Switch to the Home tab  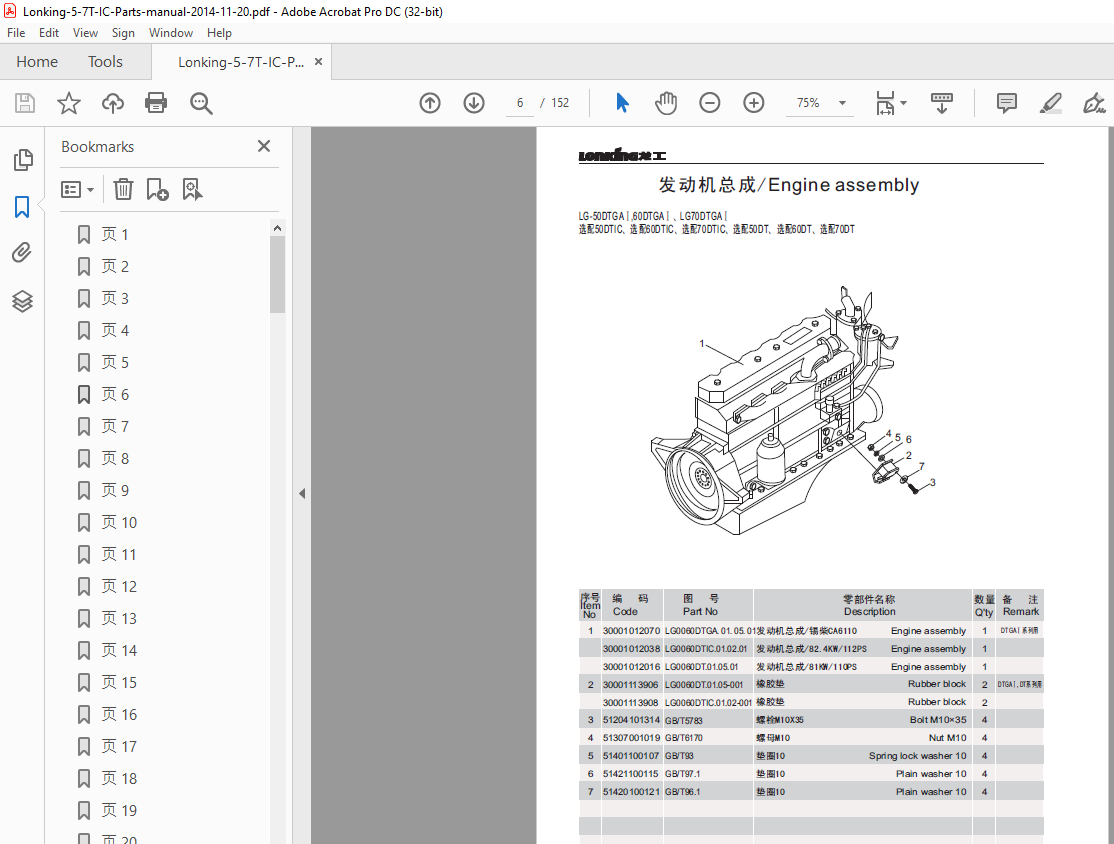pyautogui.click(x=37, y=62)
